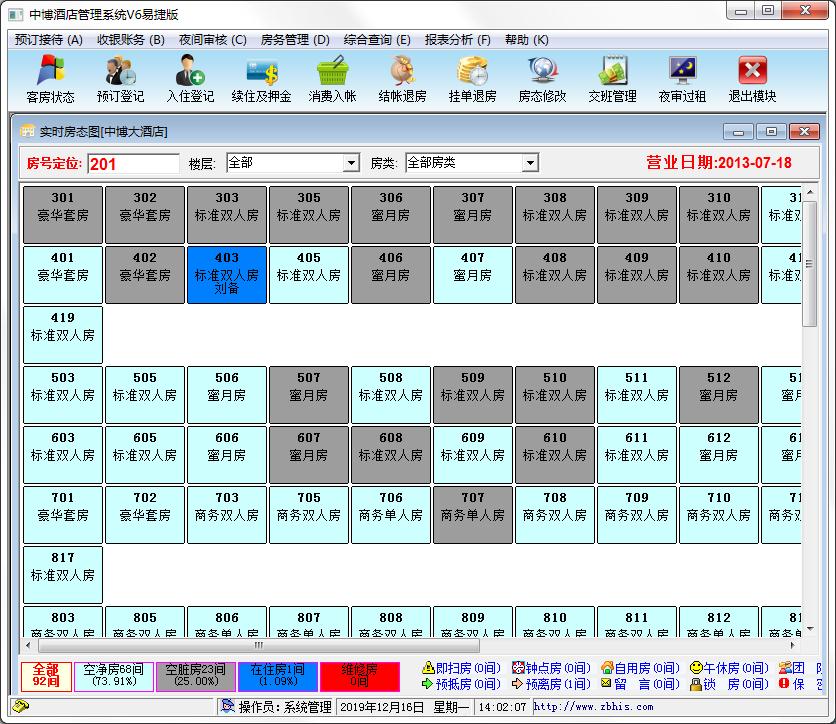The height and width of the screenshot is (724, 836).
Task: Select room 707 商务单人房
Action: click(473, 514)
